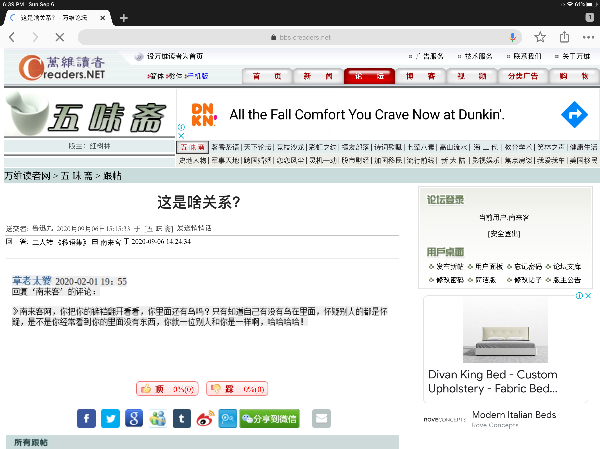Open the 分类广告 navigation tab
Viewport: 600px width, 449px height.
(x=523, y=76)
